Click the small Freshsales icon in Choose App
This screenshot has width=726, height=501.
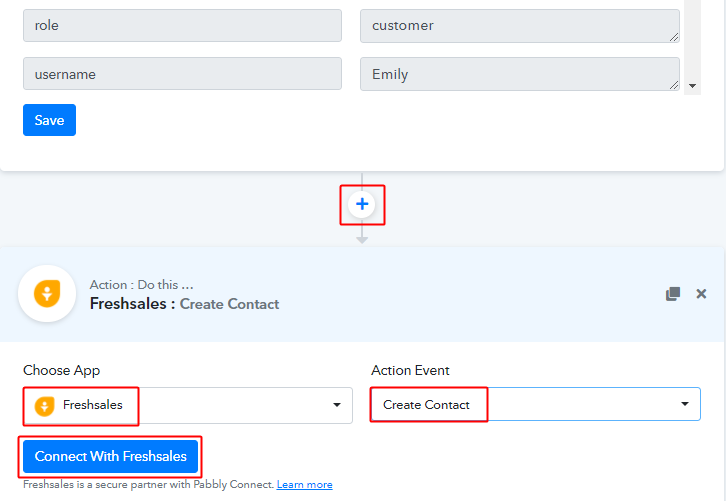(44, 405)
